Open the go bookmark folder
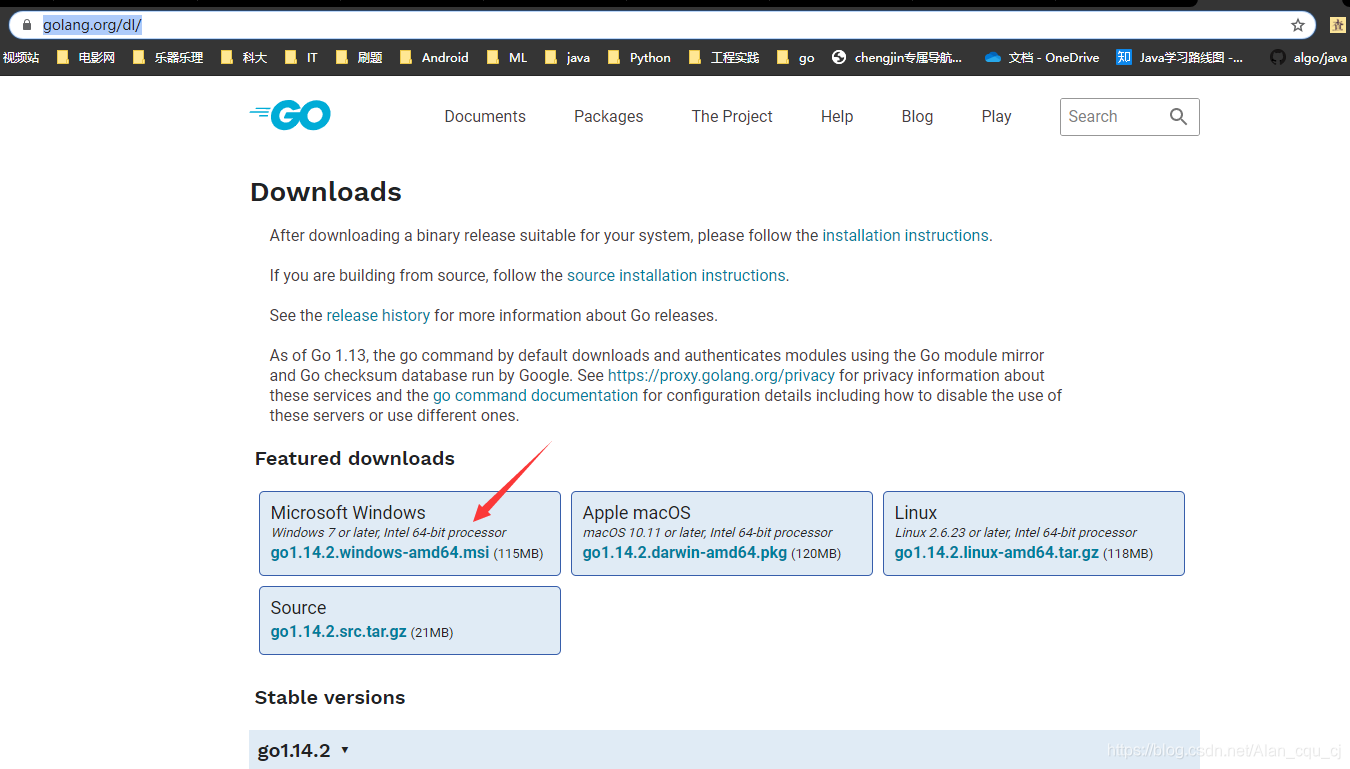The height and width of the screenshot is (769, 1350). tap(796, 58)
